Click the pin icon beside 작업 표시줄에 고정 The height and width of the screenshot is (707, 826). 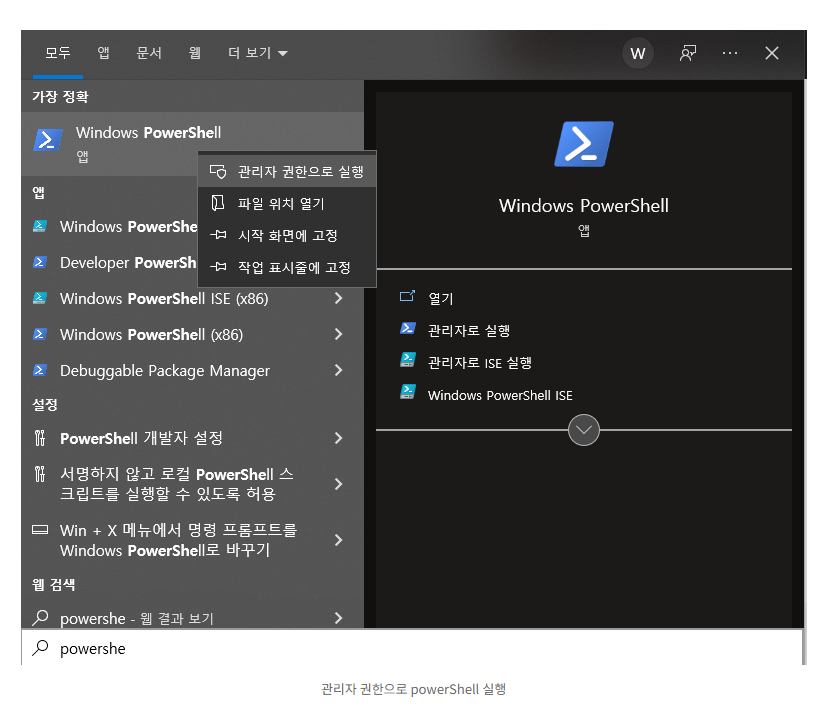218,267
